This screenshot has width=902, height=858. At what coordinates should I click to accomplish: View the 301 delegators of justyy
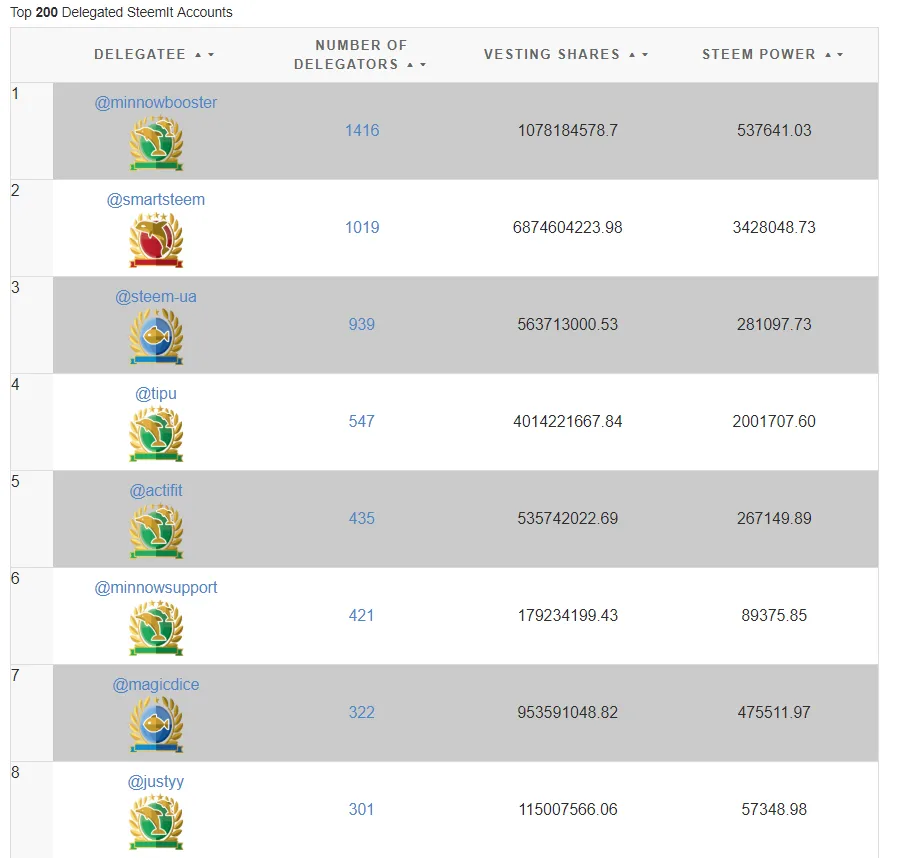(362, 810)
